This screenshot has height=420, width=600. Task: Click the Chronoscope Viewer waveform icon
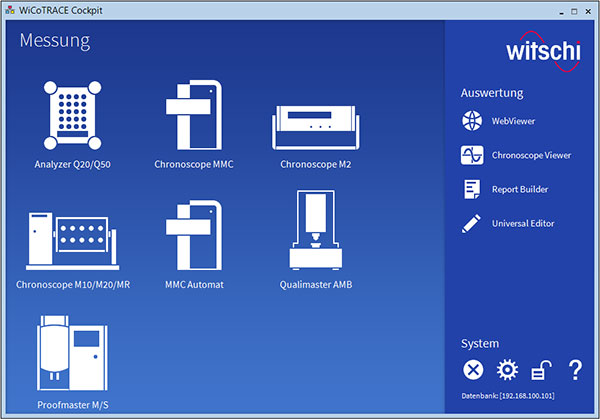click(472, 155)
